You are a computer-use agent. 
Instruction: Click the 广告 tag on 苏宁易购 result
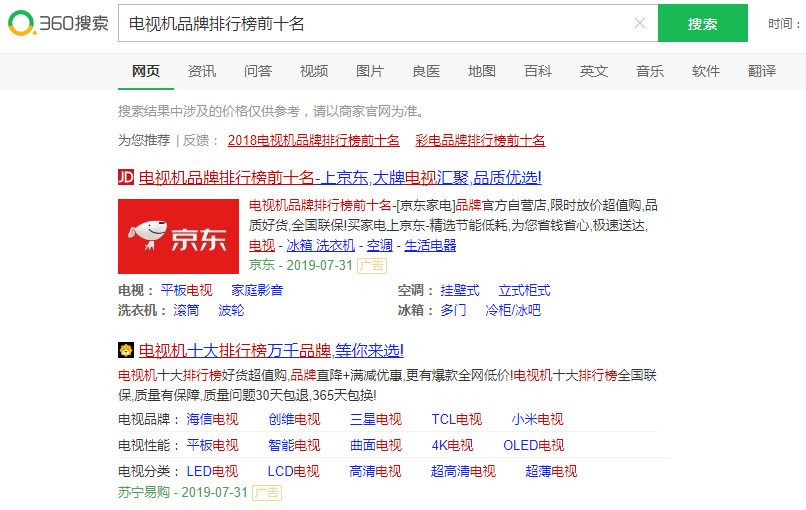click(267, 493)
